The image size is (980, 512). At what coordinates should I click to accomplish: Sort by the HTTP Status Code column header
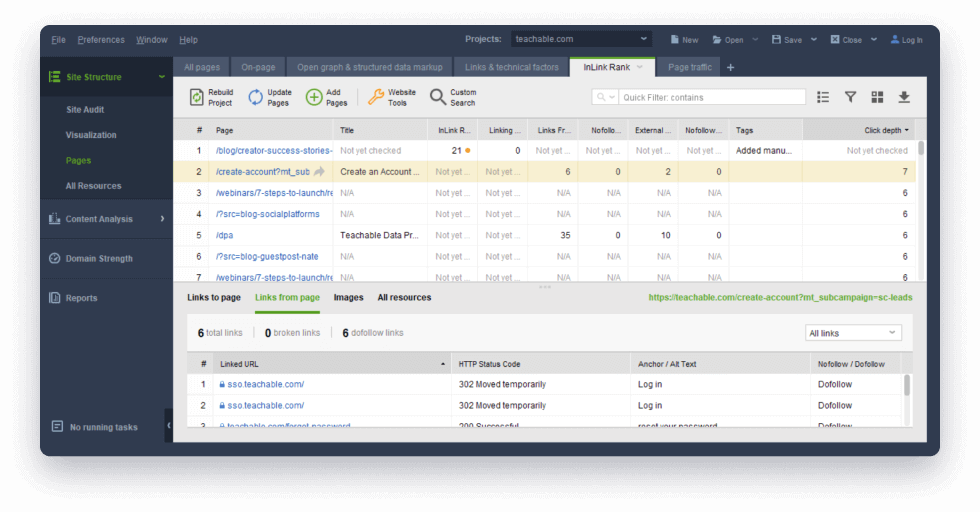coord(541,364)
